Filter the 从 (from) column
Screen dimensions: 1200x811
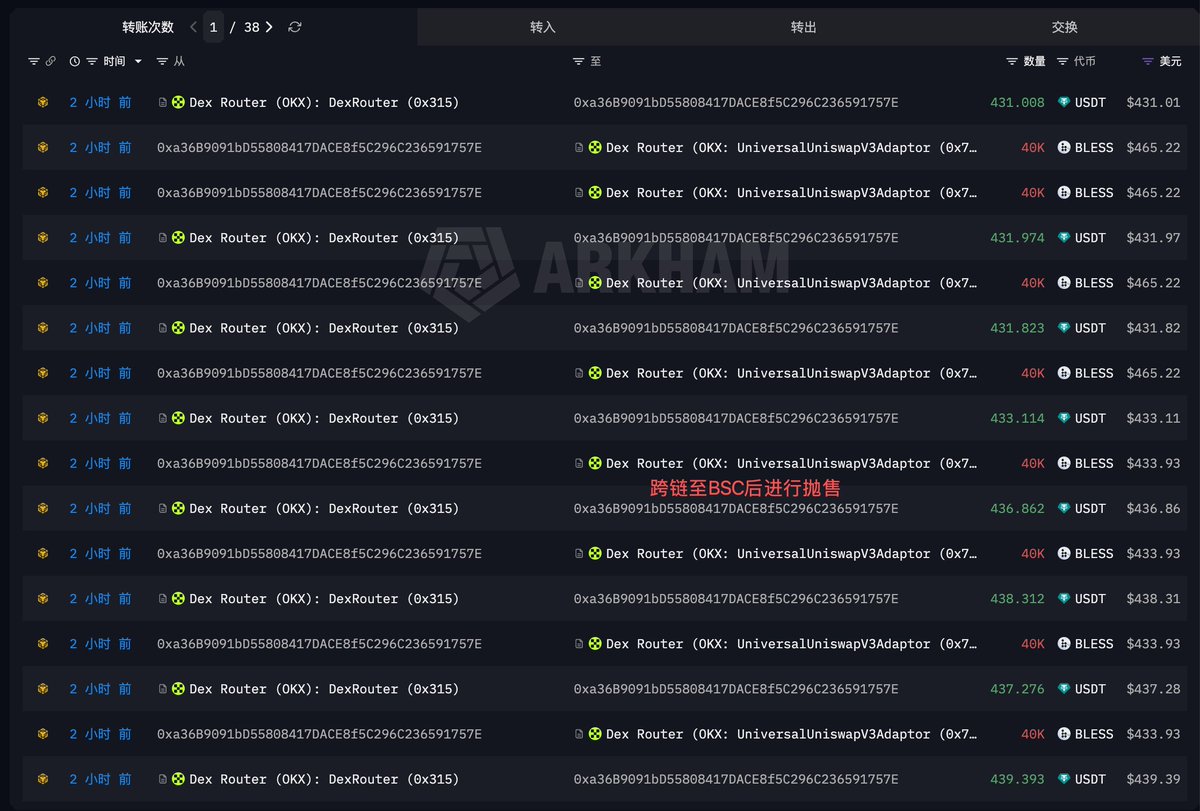pyautogui.click(x=164, y=62)
